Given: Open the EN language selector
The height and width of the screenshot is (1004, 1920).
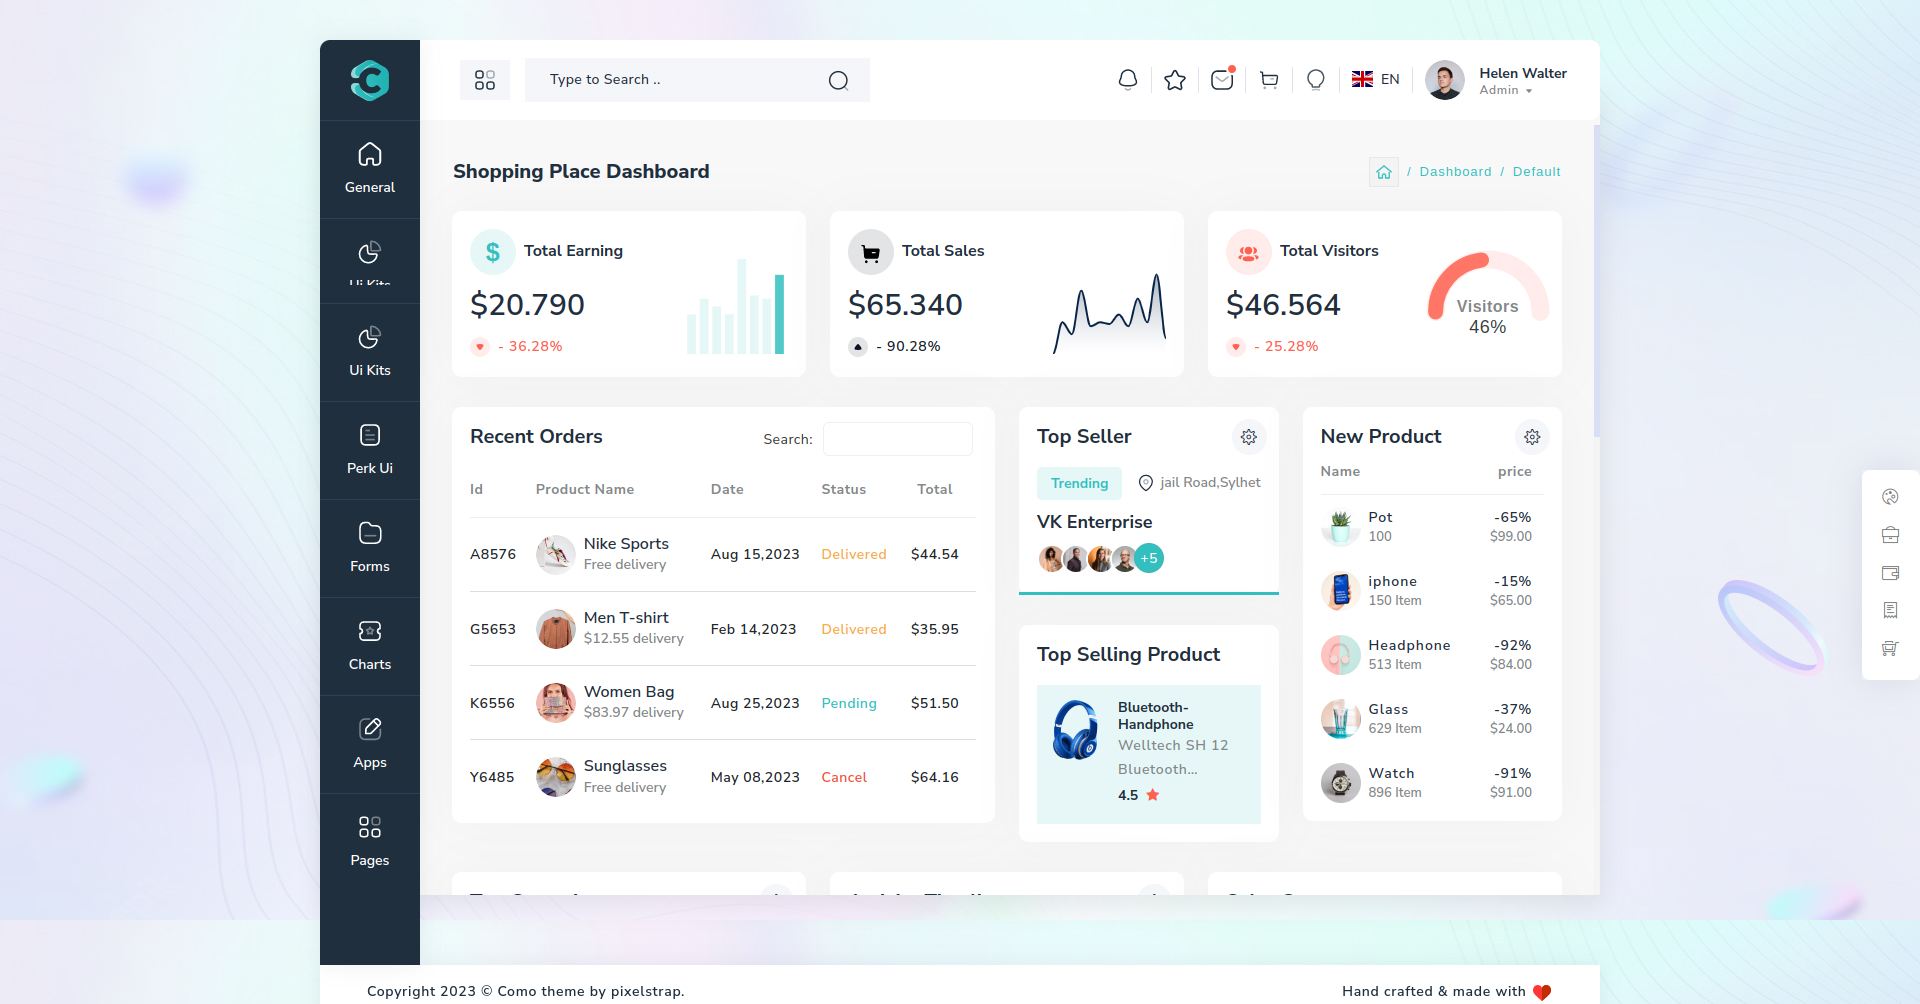Looking at the screenshot, I should pos(1376,80).
